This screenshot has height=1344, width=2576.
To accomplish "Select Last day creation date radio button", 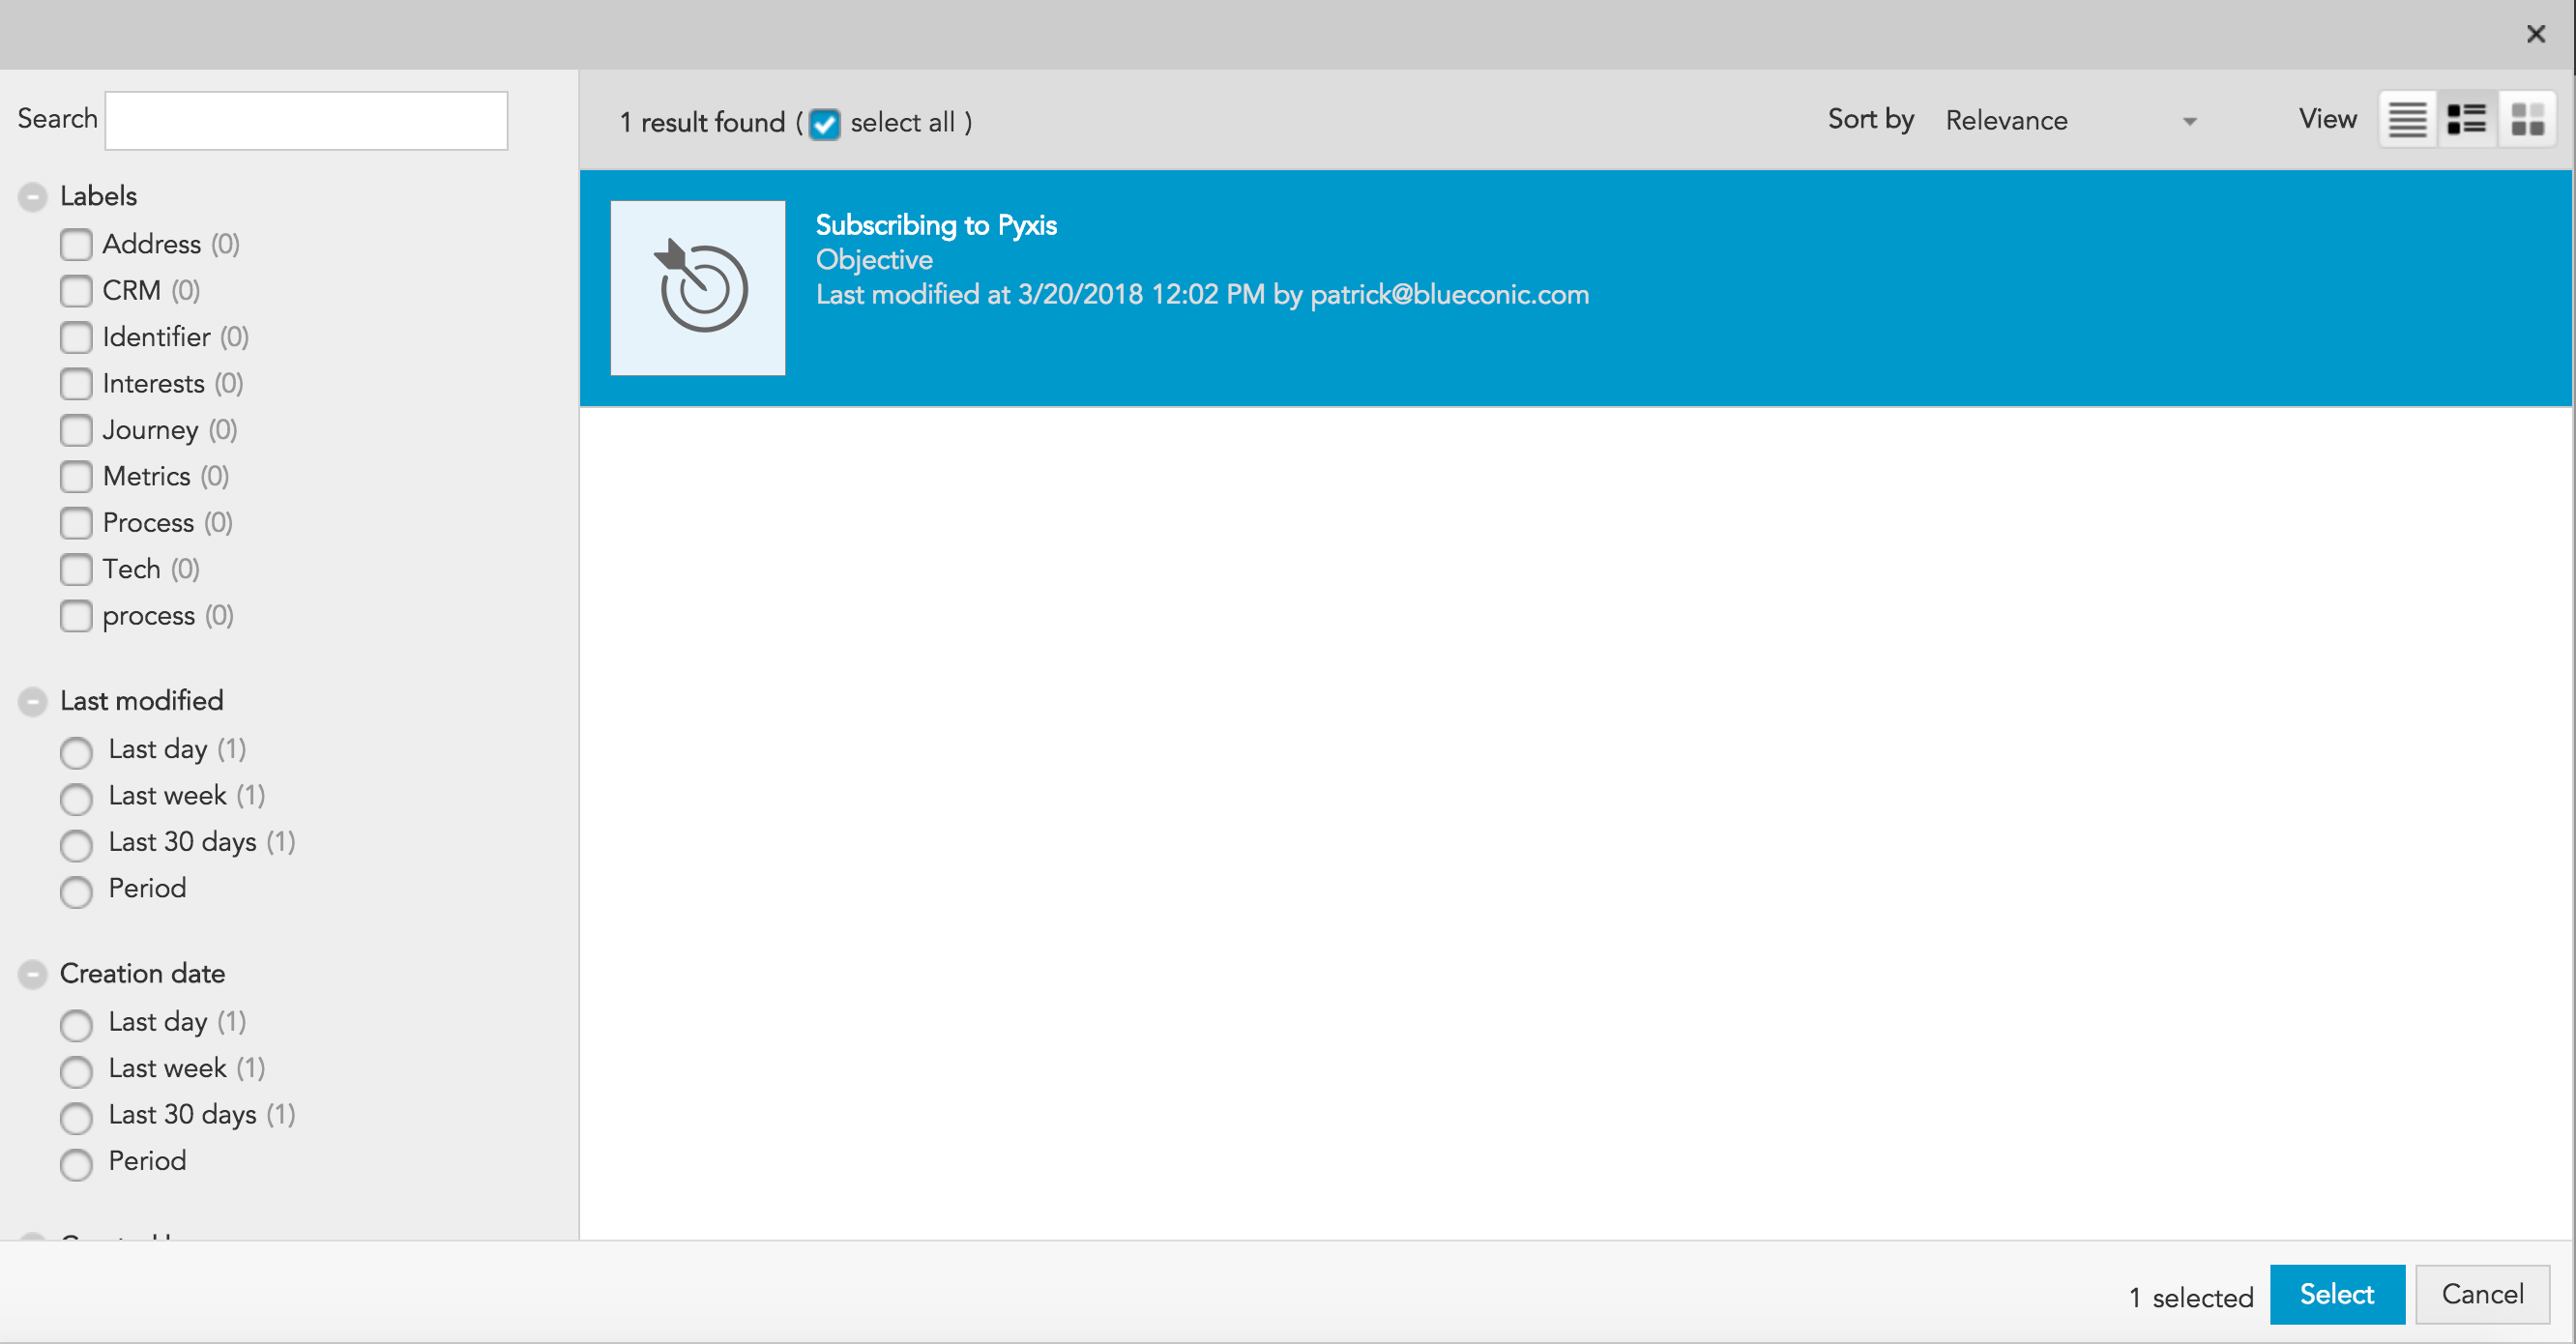I will point(78,1022).
